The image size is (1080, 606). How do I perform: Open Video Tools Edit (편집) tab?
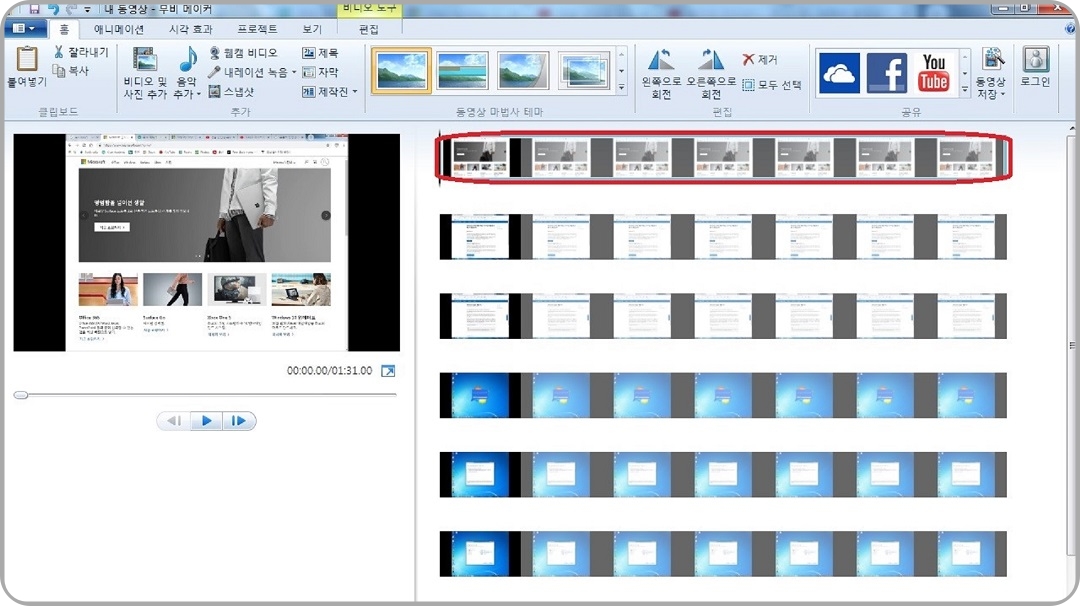coord(368,29)
